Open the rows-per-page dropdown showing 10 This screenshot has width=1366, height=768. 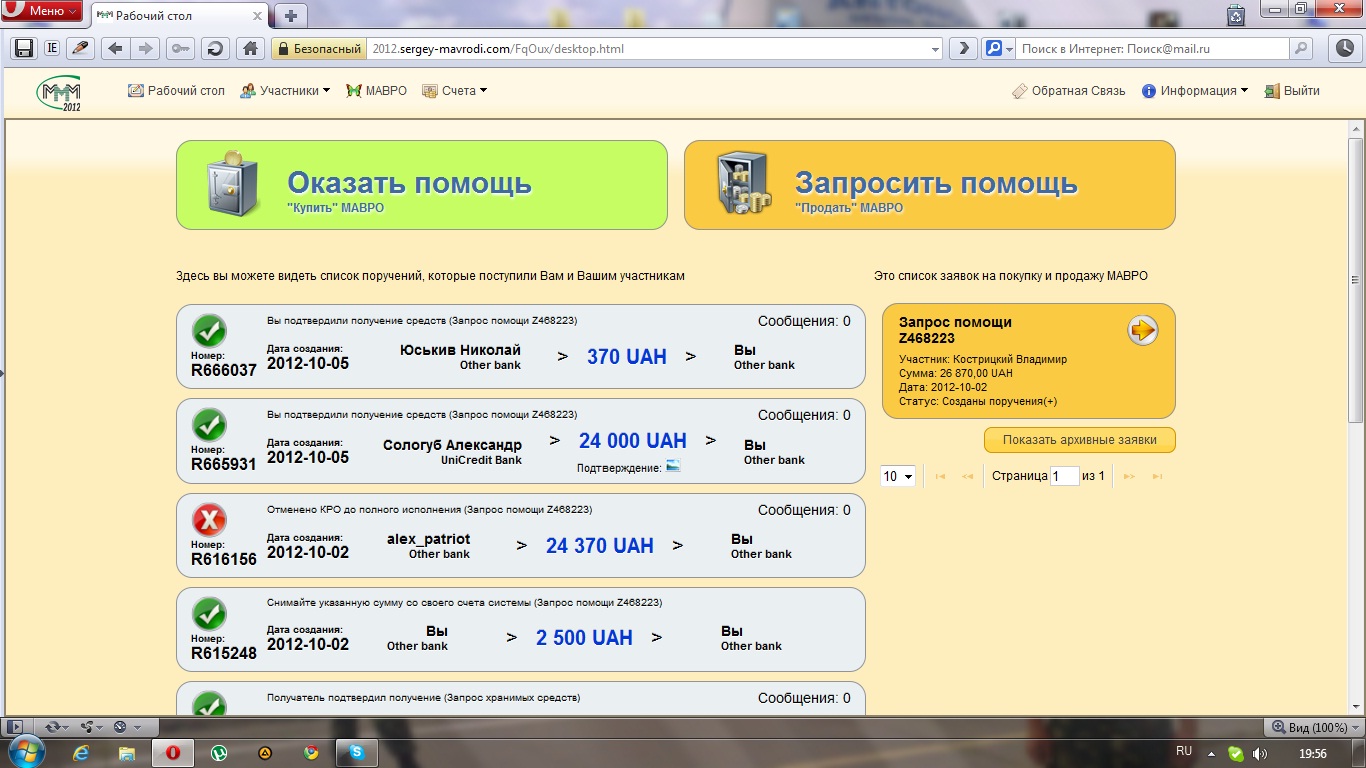click(898, 476)
